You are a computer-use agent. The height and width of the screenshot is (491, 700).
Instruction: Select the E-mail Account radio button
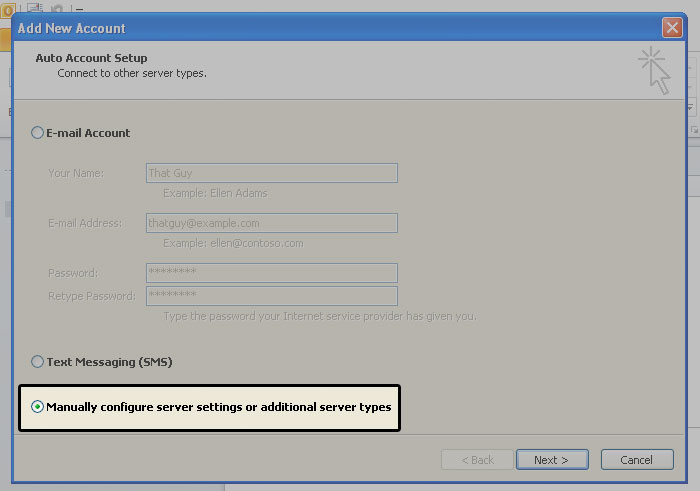pyautogui.click(x=38, y=133)
